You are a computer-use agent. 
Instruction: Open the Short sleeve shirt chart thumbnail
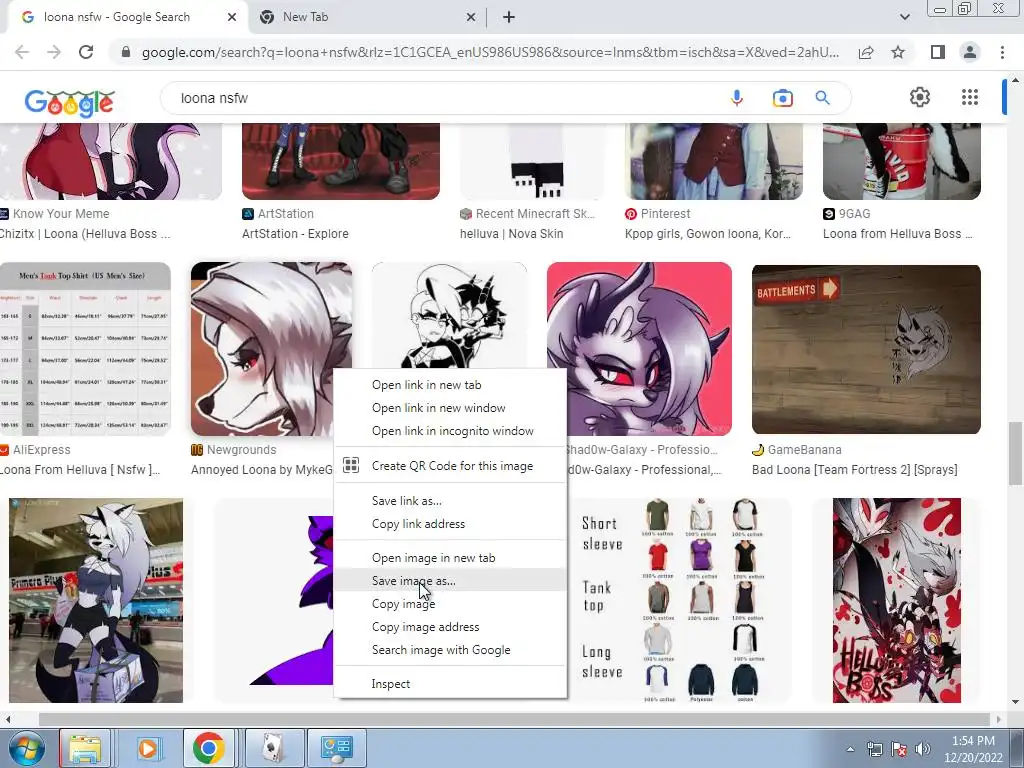tap(679, 600)
